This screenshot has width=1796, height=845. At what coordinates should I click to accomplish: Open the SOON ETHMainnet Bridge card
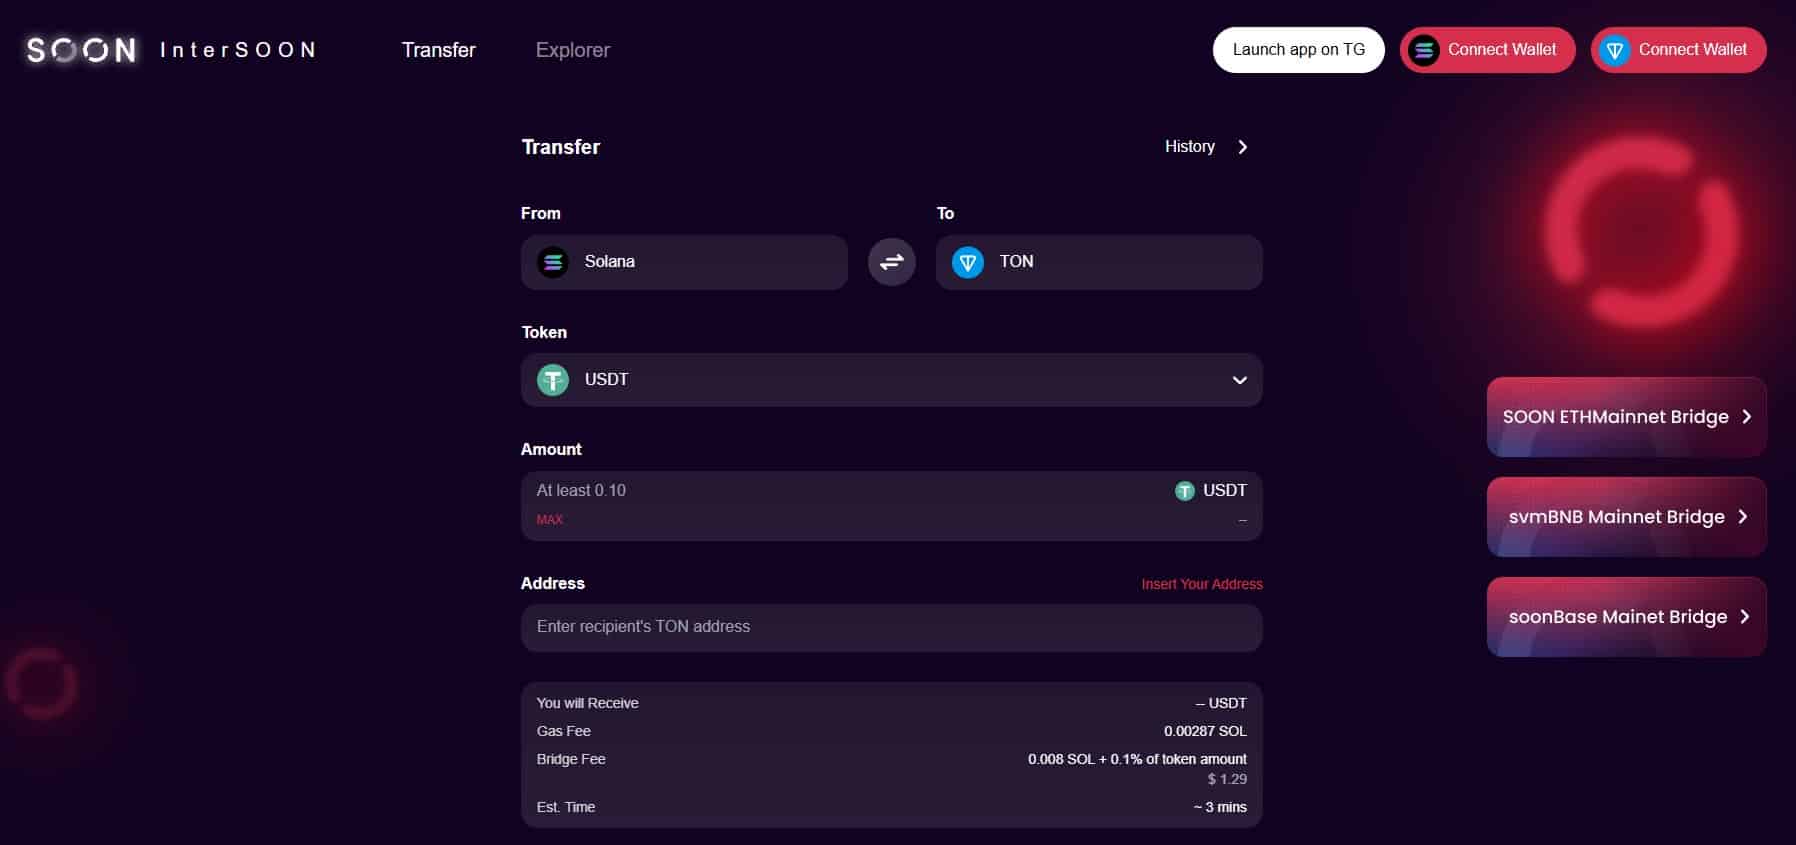(x=1626, y=417)
